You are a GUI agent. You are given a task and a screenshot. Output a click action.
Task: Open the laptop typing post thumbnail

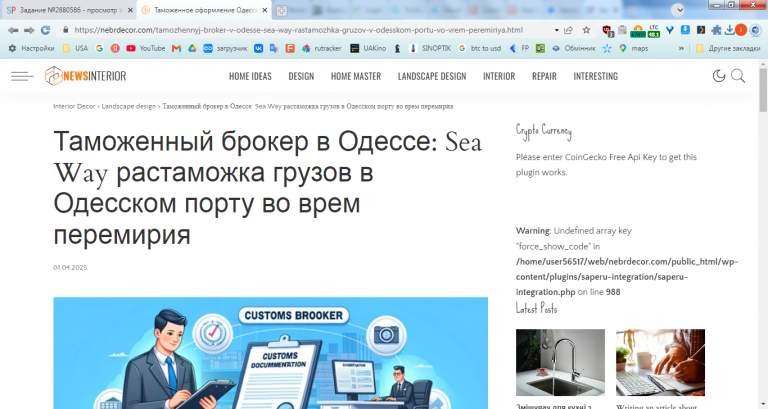tap(660, 362)
